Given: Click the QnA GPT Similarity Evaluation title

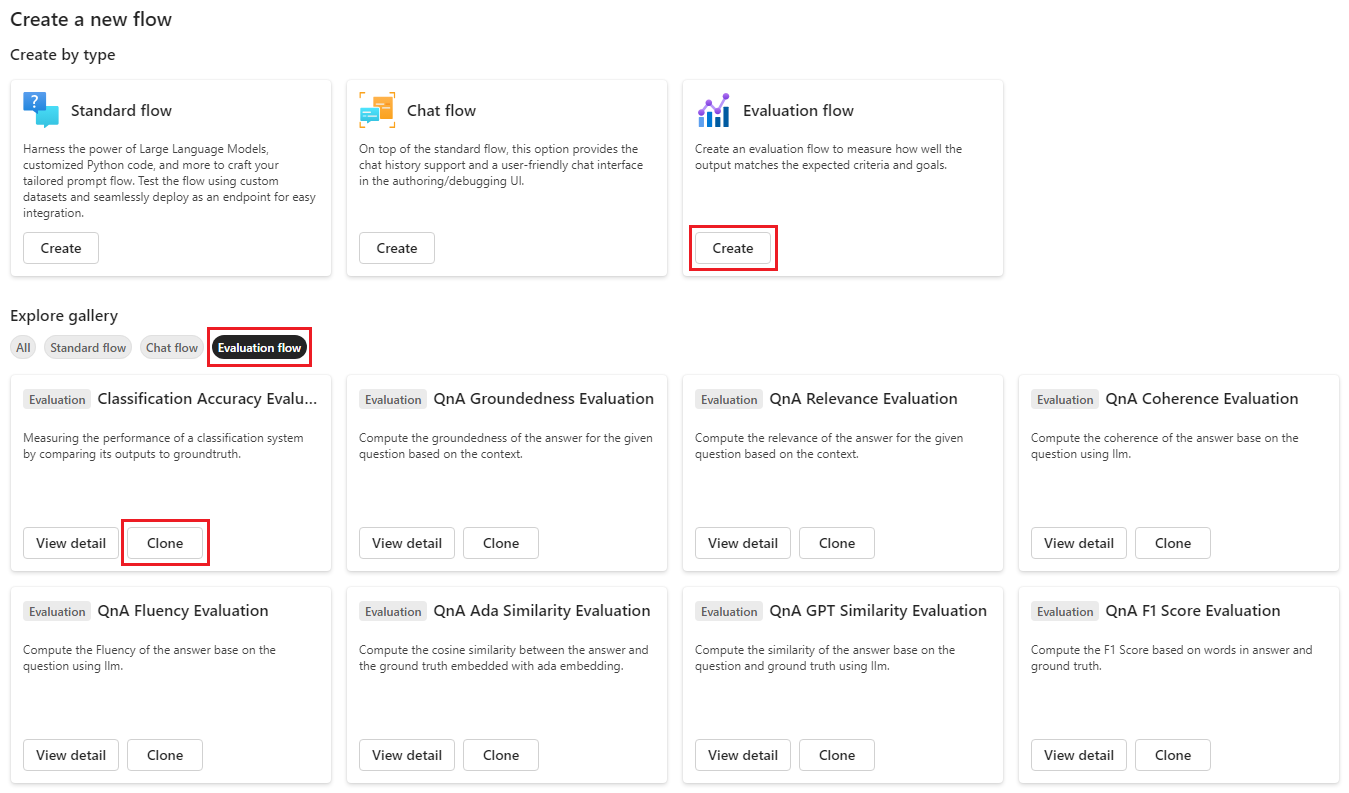Looking at the screenshot, I should [878, 611].
